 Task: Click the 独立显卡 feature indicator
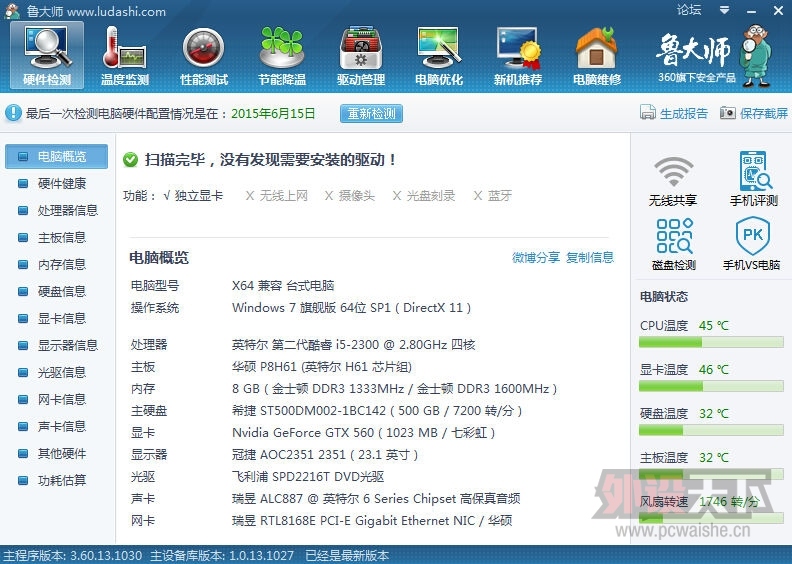coord(193,195)
